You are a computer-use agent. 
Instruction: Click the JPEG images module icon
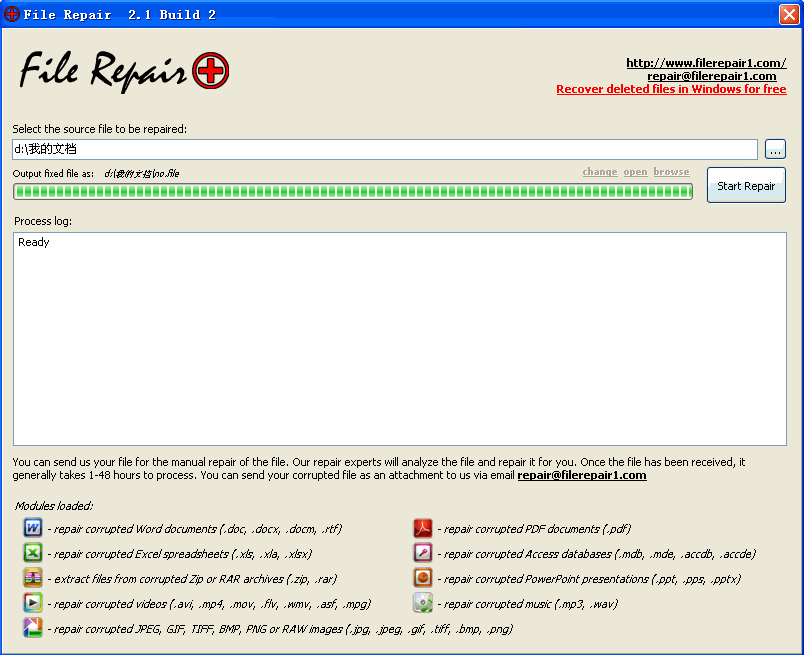coord(33,627)
